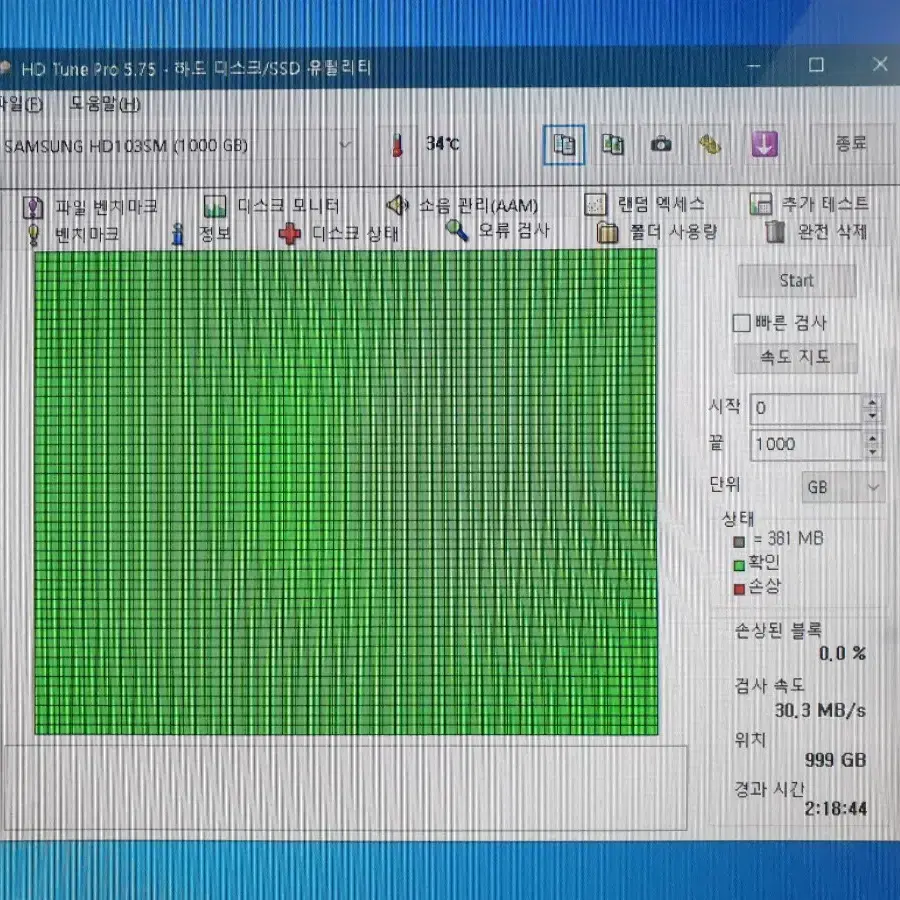Click the red 손상 legend swatch
This screenshot has height=900, width=900.
click(739, 589)
